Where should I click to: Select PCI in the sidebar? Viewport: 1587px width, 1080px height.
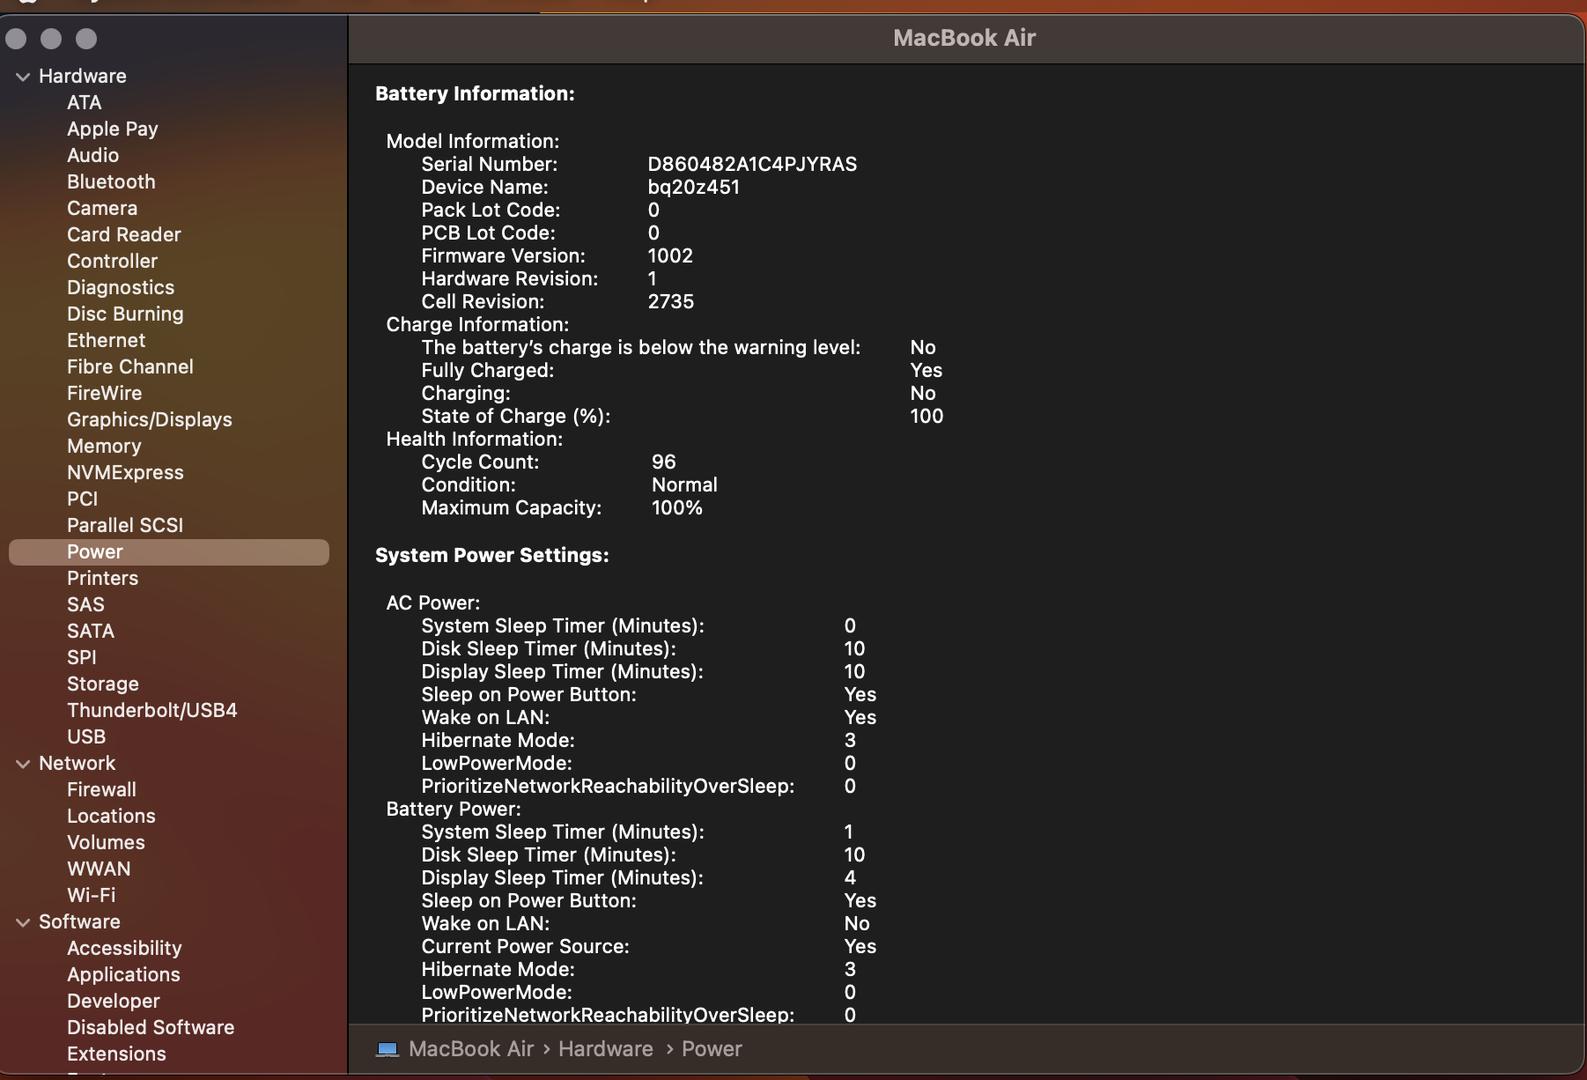(x=82, y=499)
